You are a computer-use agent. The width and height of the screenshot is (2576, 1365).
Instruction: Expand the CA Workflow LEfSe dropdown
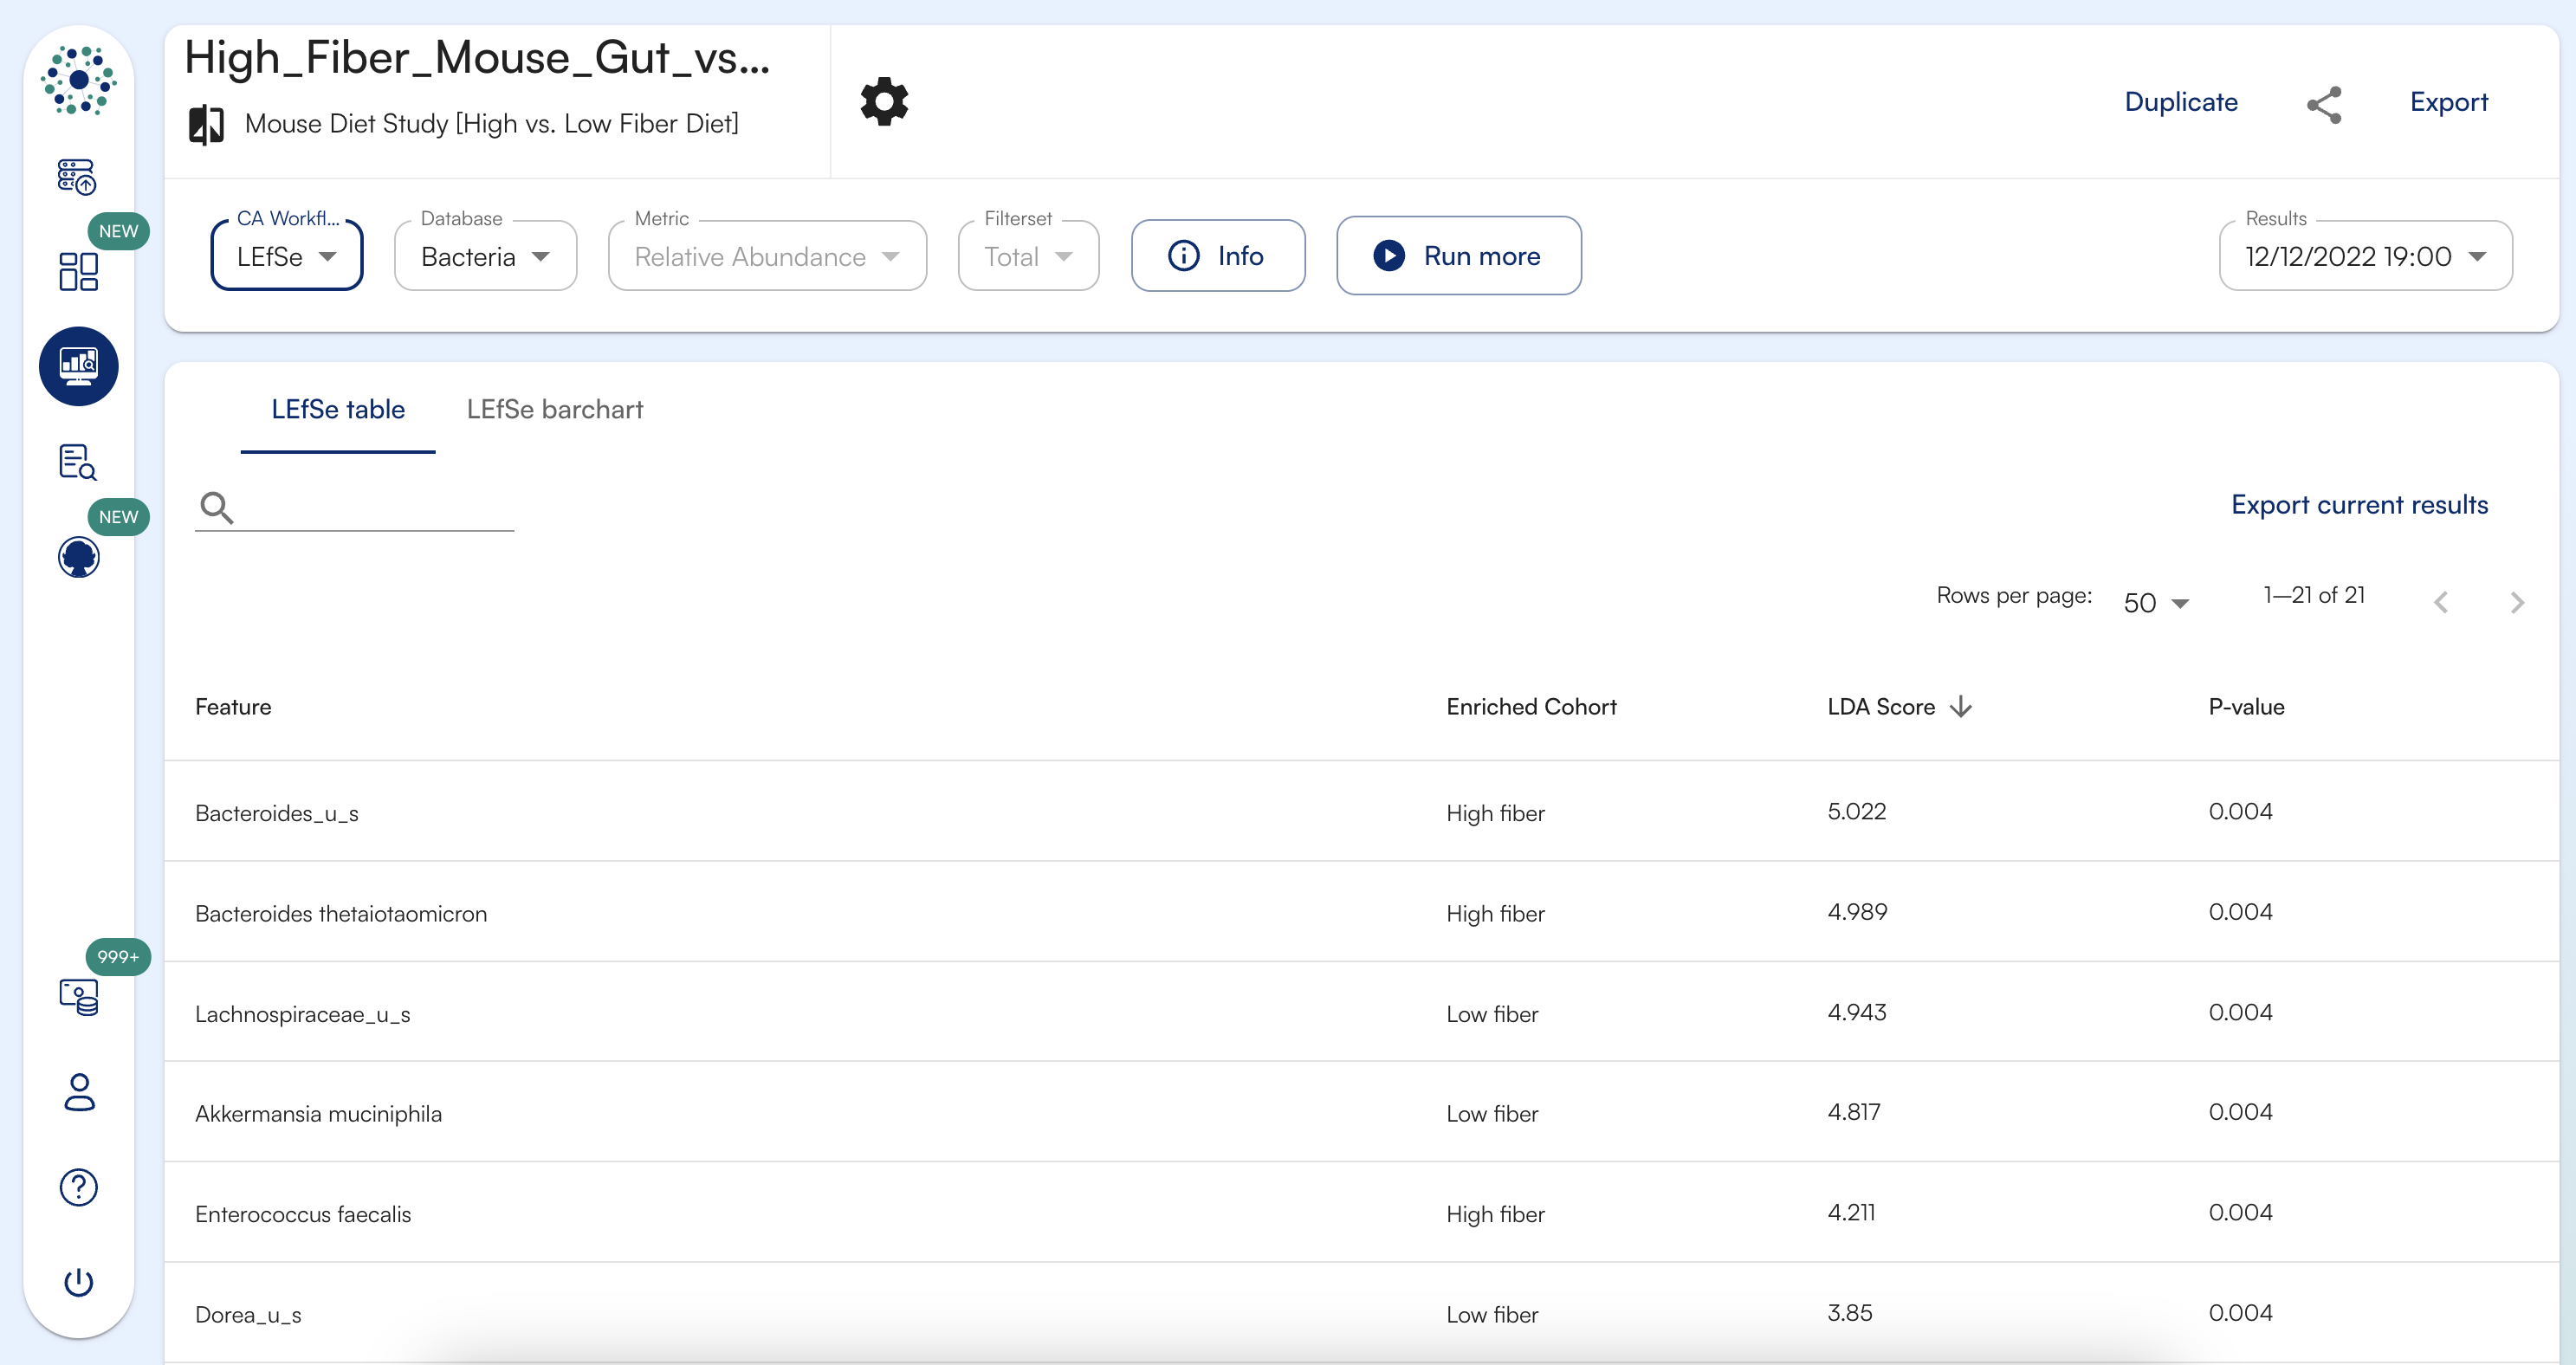click(286, 257)
